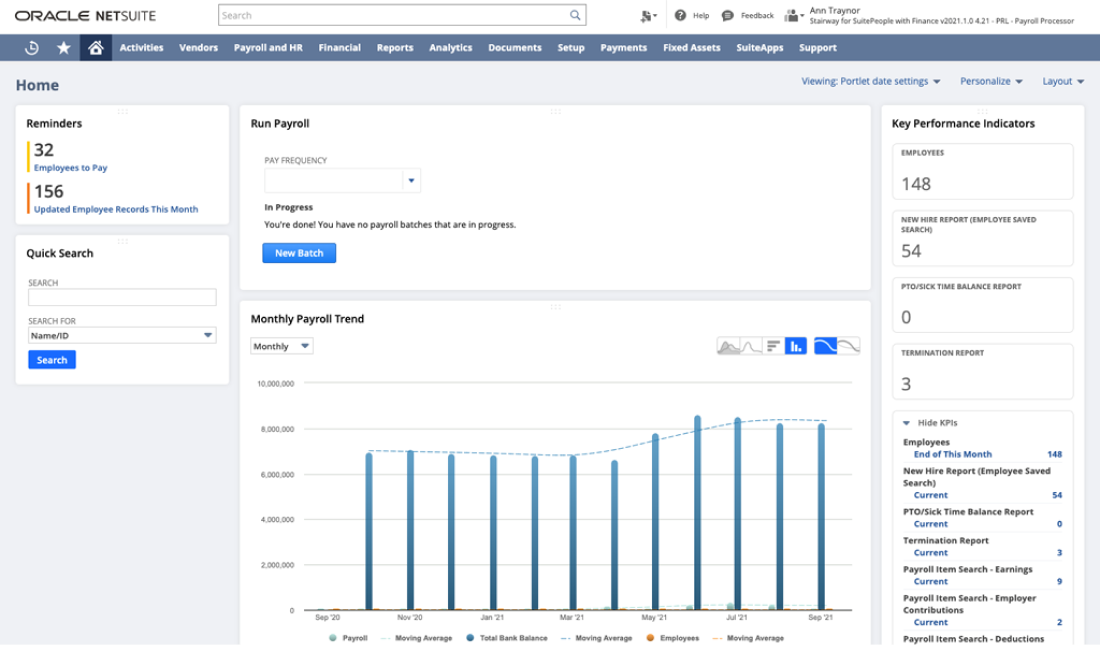The image size is (1100, 645).
Task: Grab the Reminders portlet drag handle
Action: click(x=123, y=111)
